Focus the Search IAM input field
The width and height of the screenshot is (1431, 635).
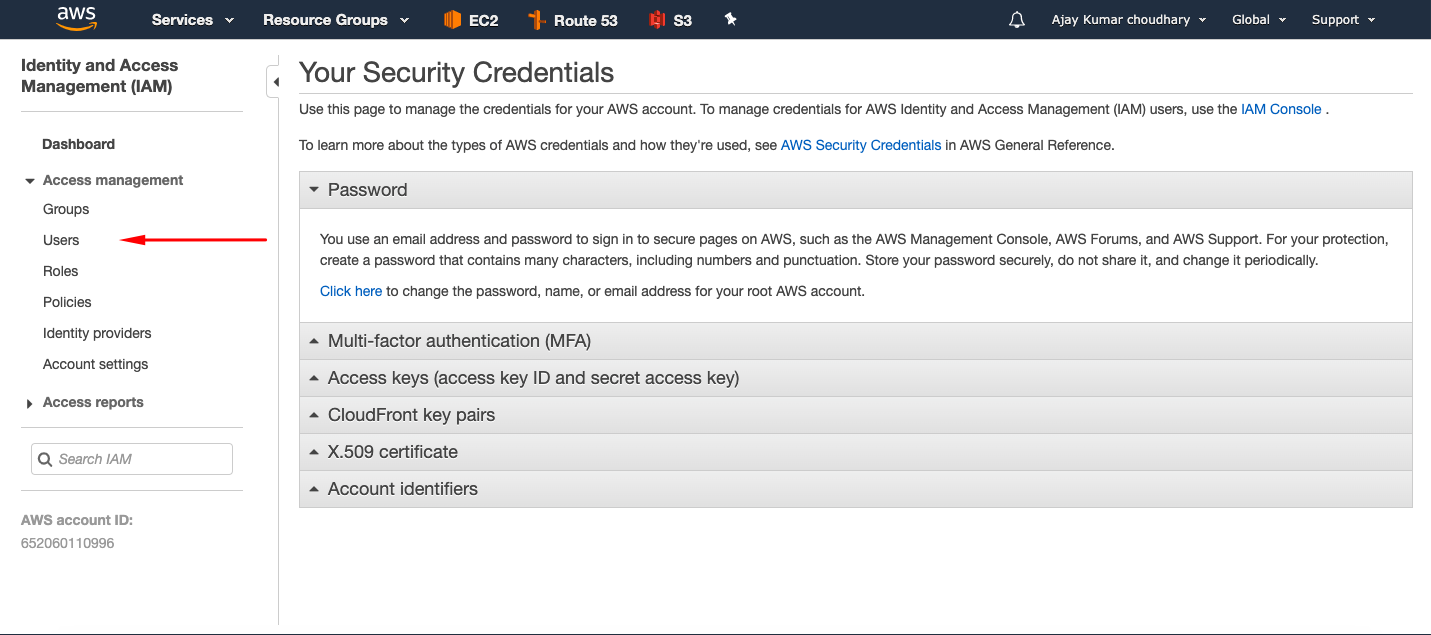[132, 459]
